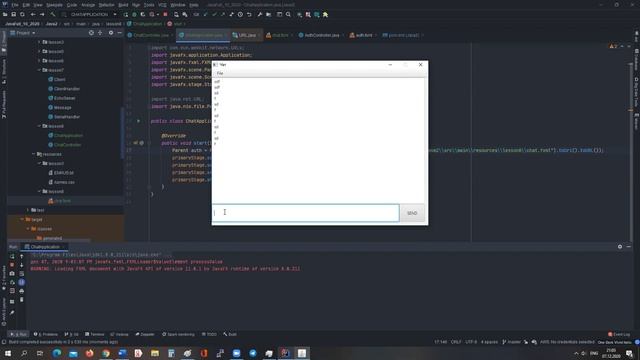Open the Event Log button
The height and width of the screenshot is (360, 640).
point(619,334)
